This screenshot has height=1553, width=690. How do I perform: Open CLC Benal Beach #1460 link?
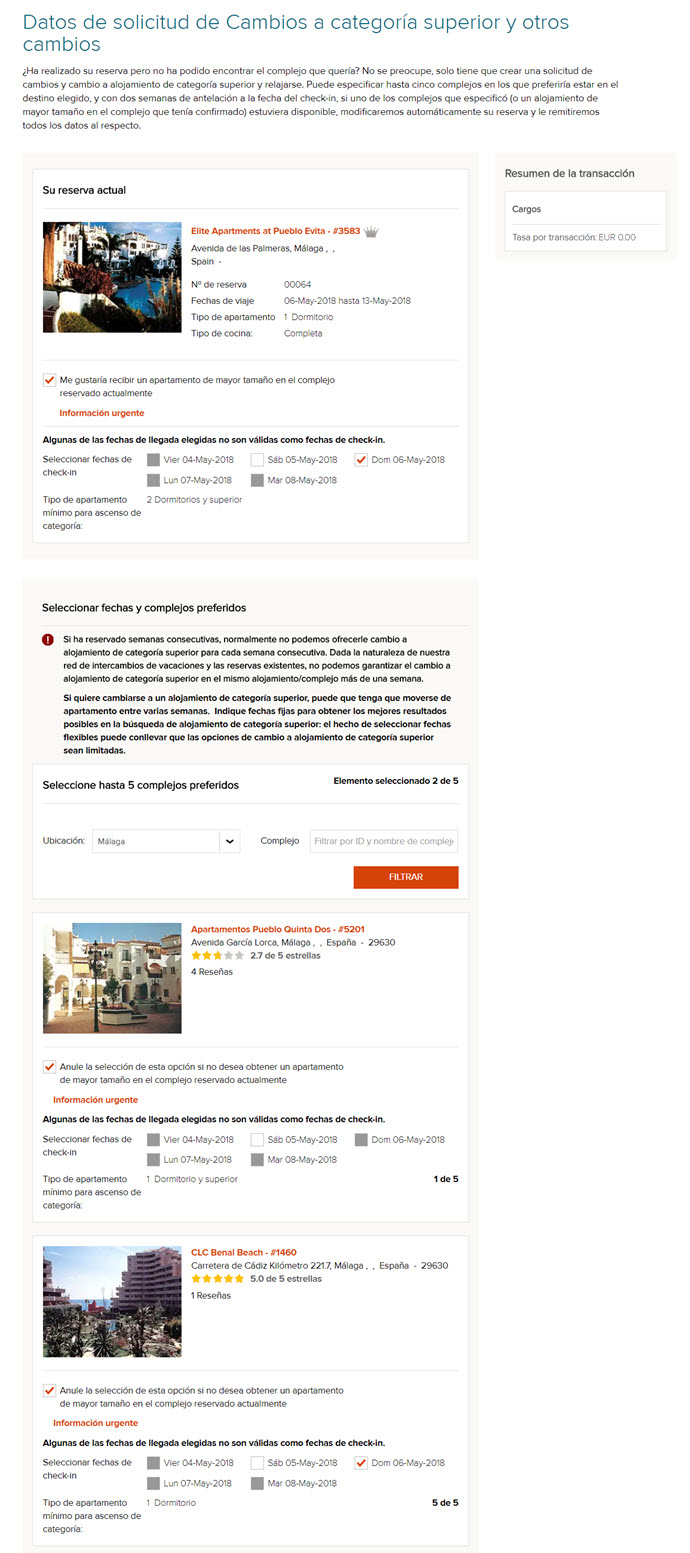click(244, 1252)
